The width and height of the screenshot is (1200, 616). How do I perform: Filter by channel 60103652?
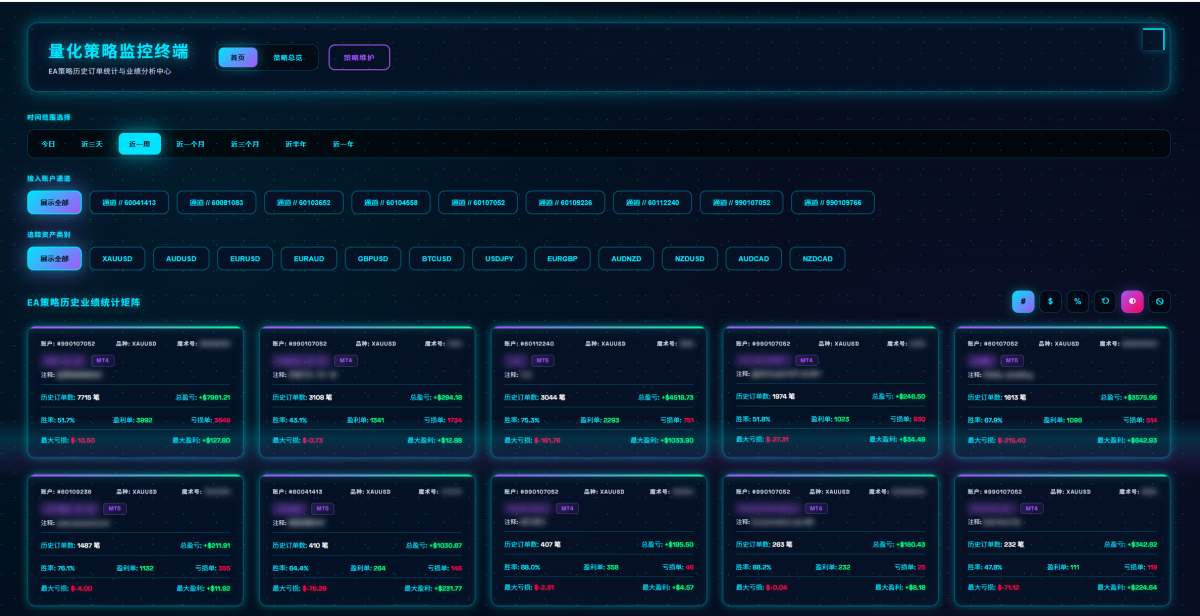click(304, 202)
